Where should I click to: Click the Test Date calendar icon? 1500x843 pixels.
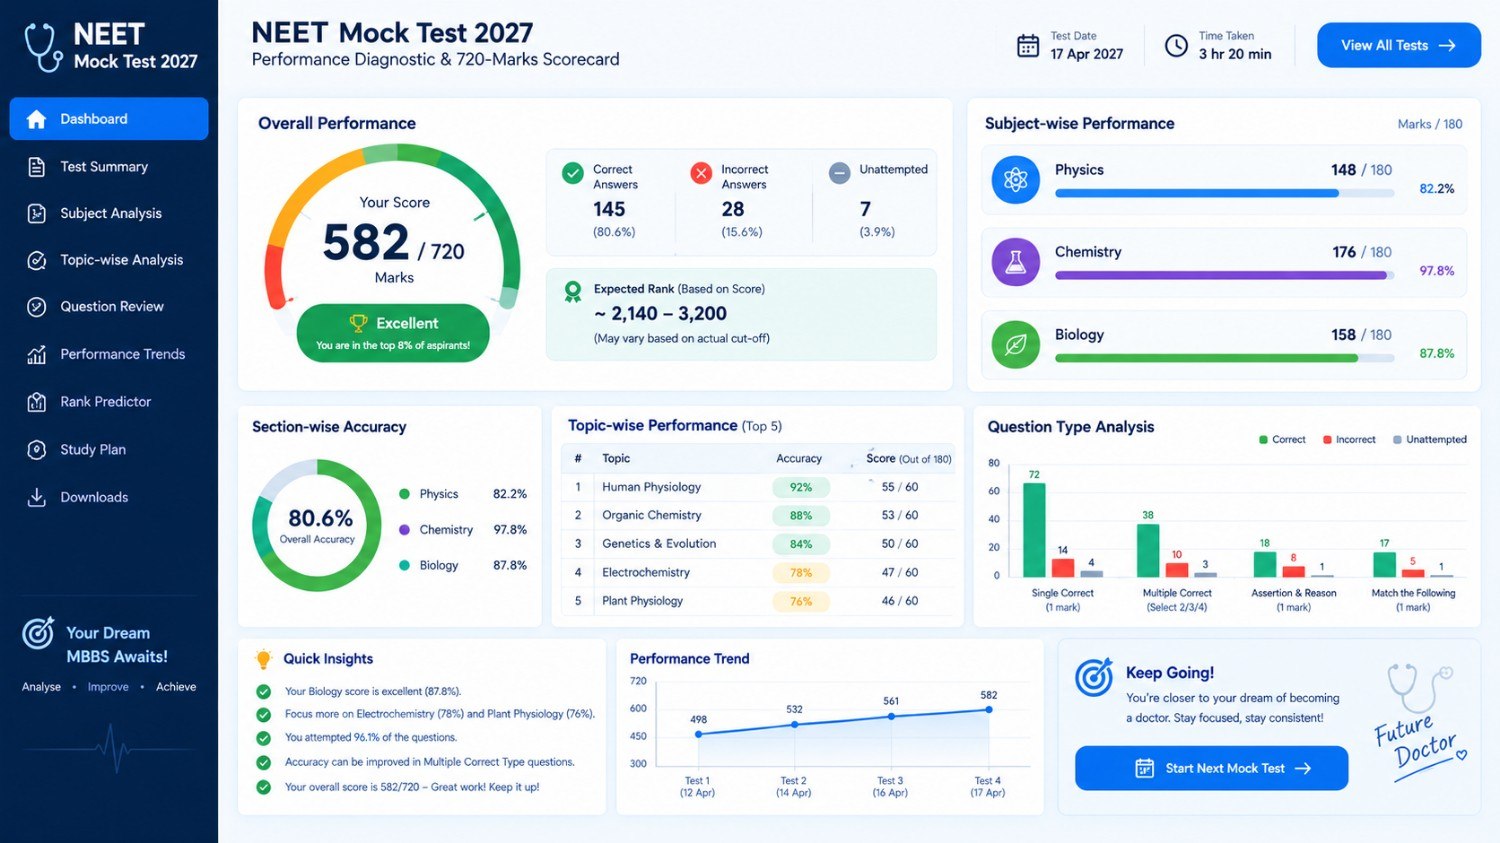[1028, 45]
